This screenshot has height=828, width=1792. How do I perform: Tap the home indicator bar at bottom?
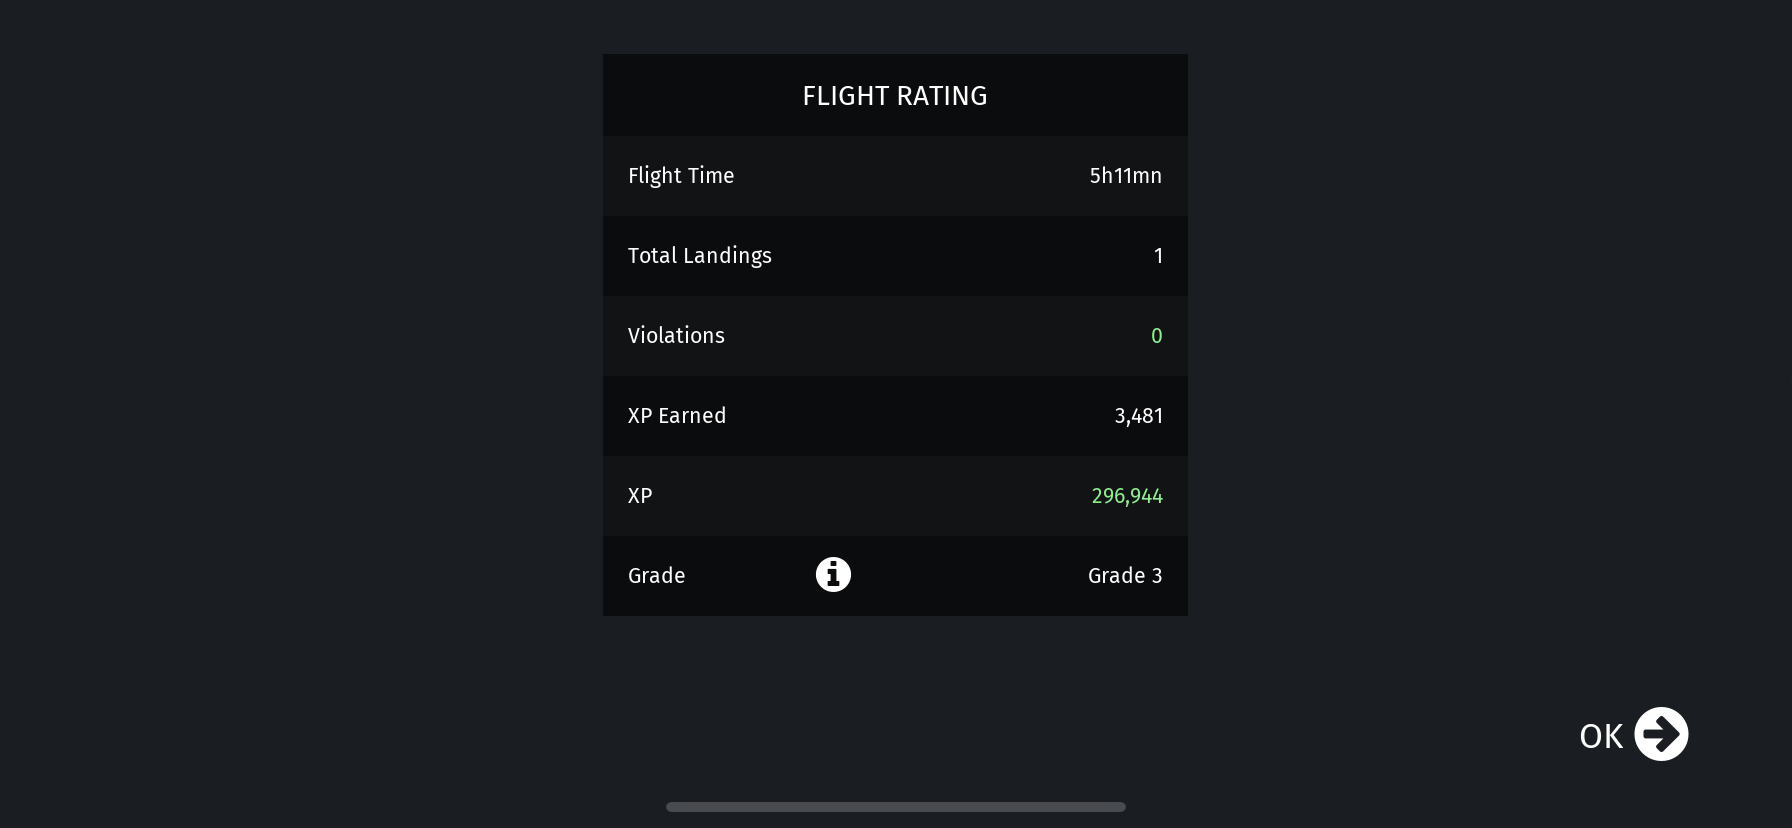point(895,807)
